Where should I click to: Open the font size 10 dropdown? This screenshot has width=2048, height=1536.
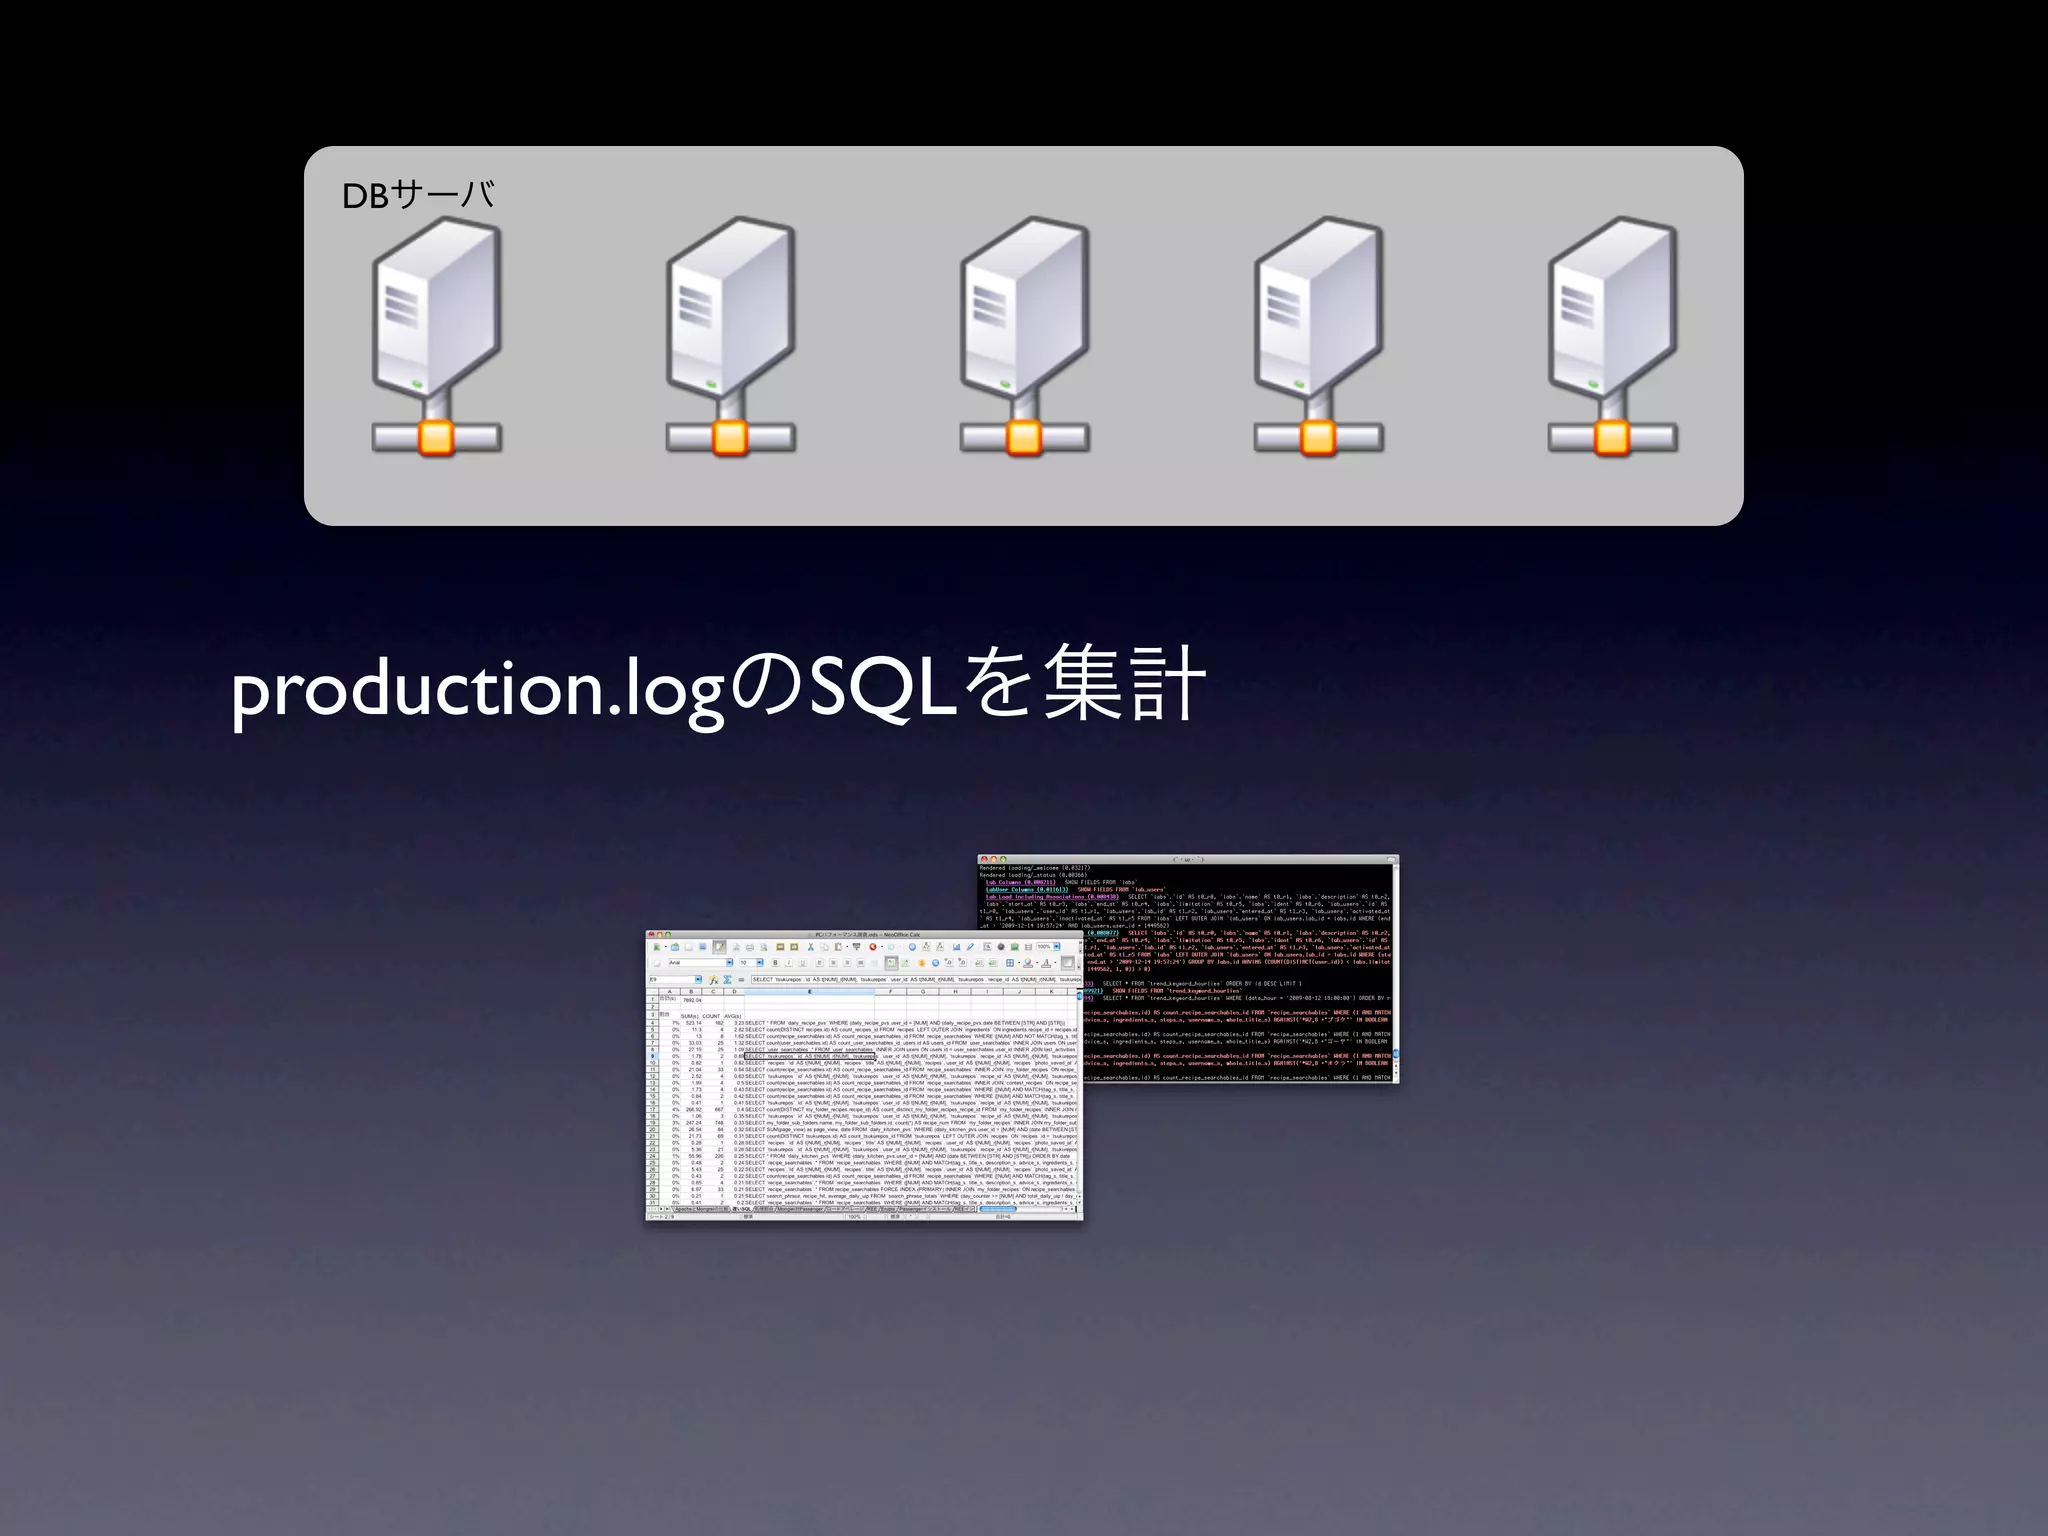point(760,963)
